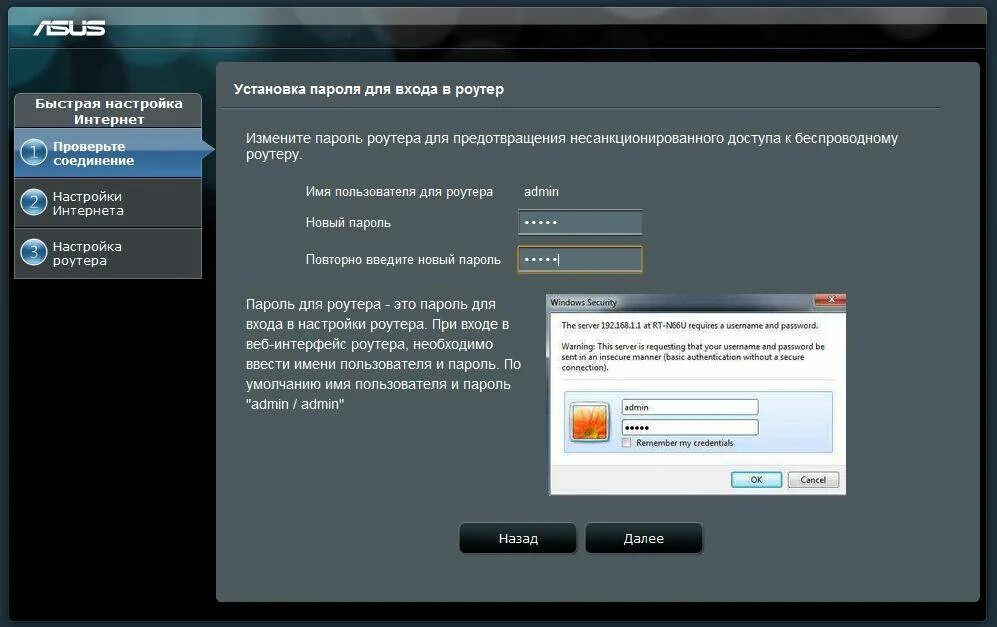Open Настройки Интернета step

click(x=108, y=203)
